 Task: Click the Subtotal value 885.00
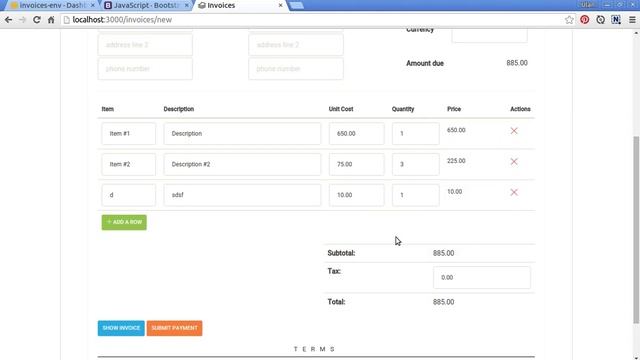pyautogui.click(x=443, y=253)
